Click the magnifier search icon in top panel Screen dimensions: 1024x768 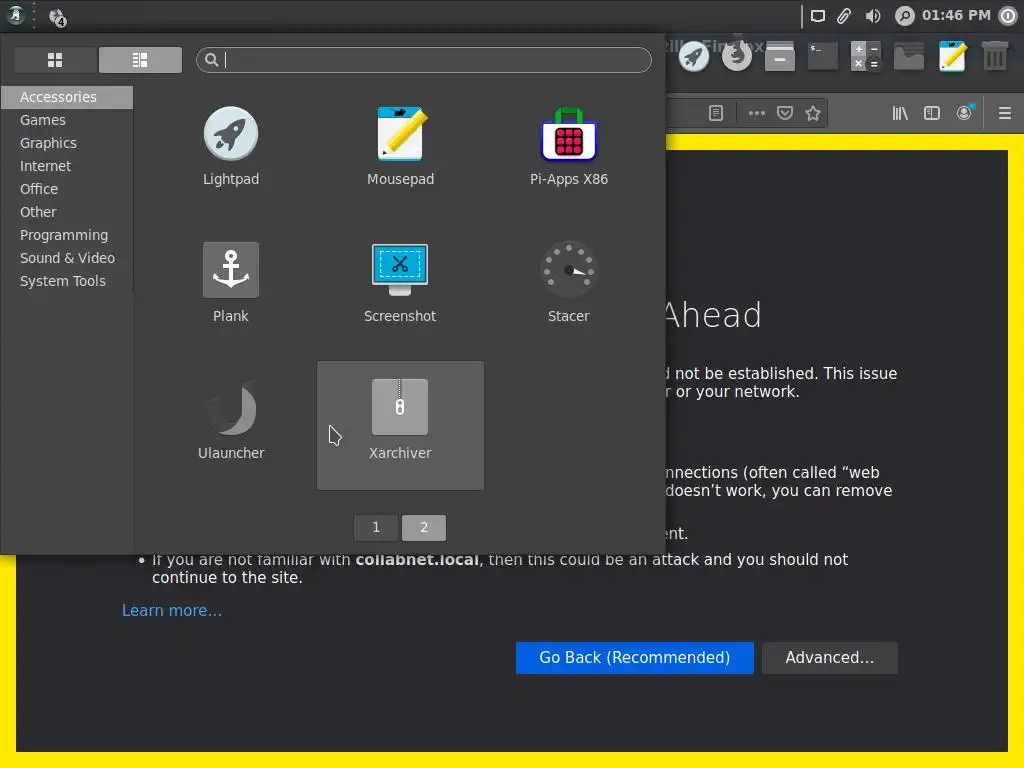(x=904, y=16)
